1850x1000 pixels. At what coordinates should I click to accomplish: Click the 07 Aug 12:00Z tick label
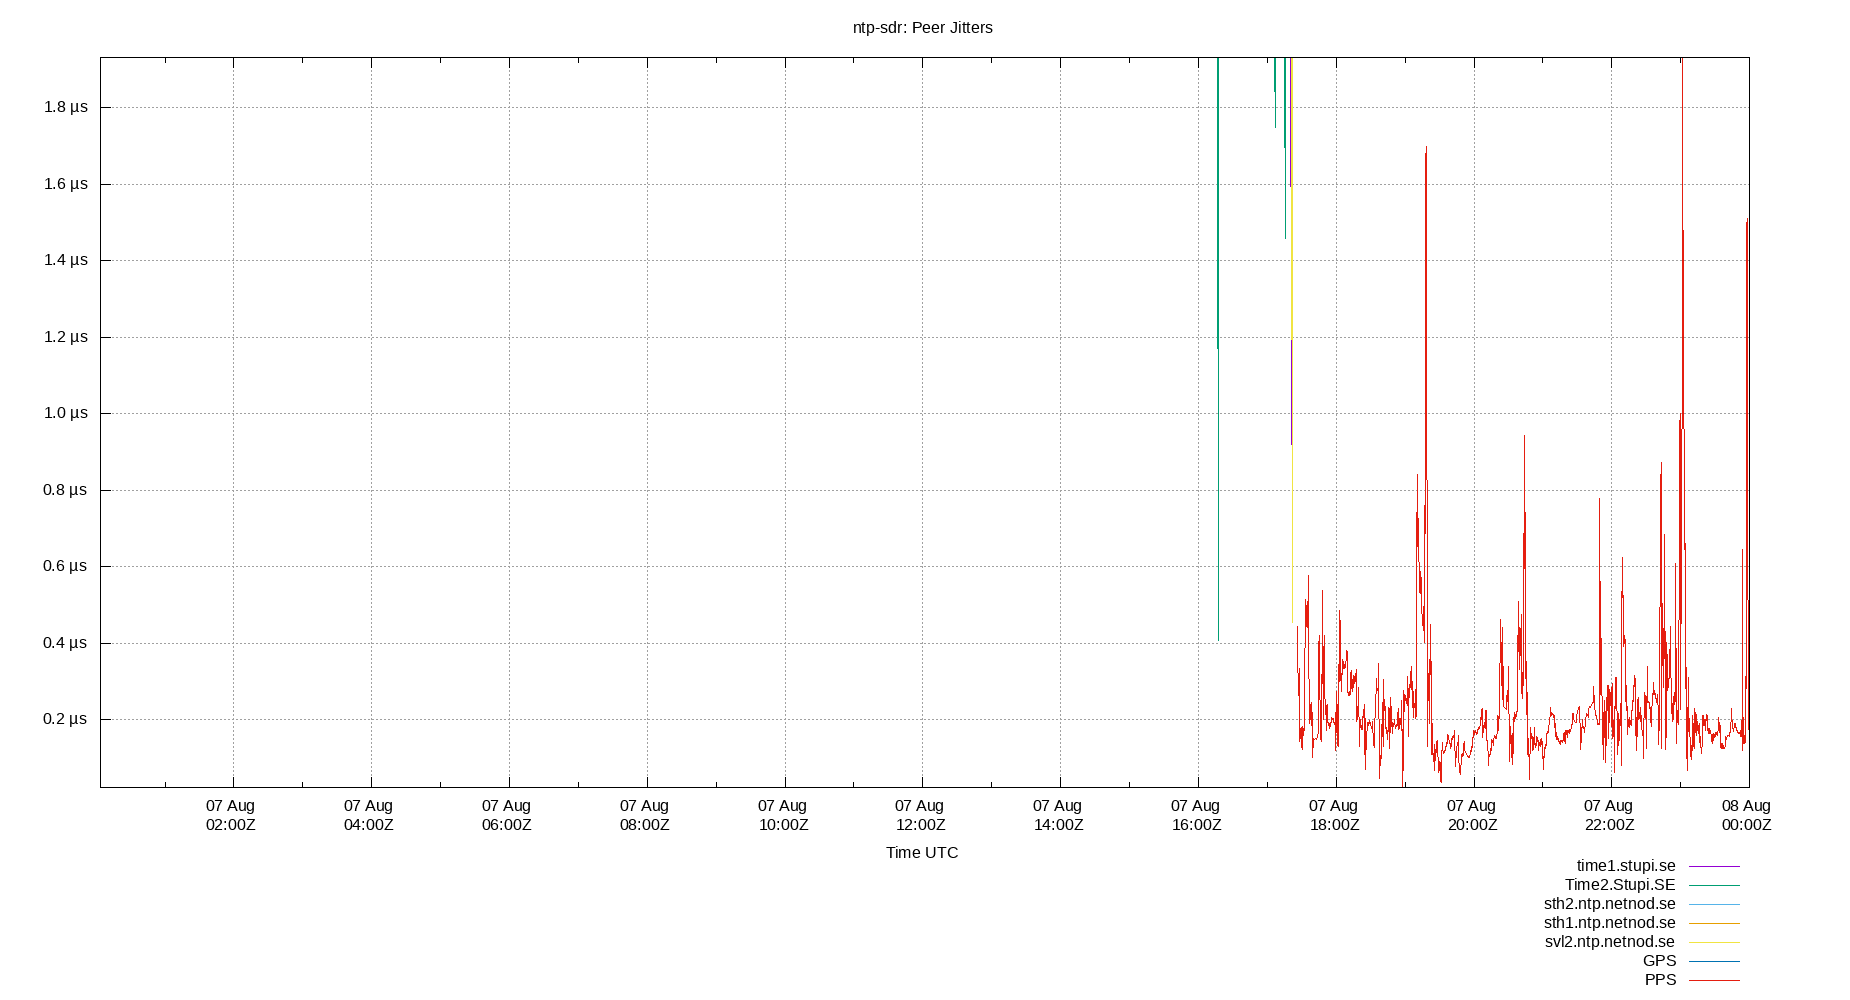coord(920,815)
